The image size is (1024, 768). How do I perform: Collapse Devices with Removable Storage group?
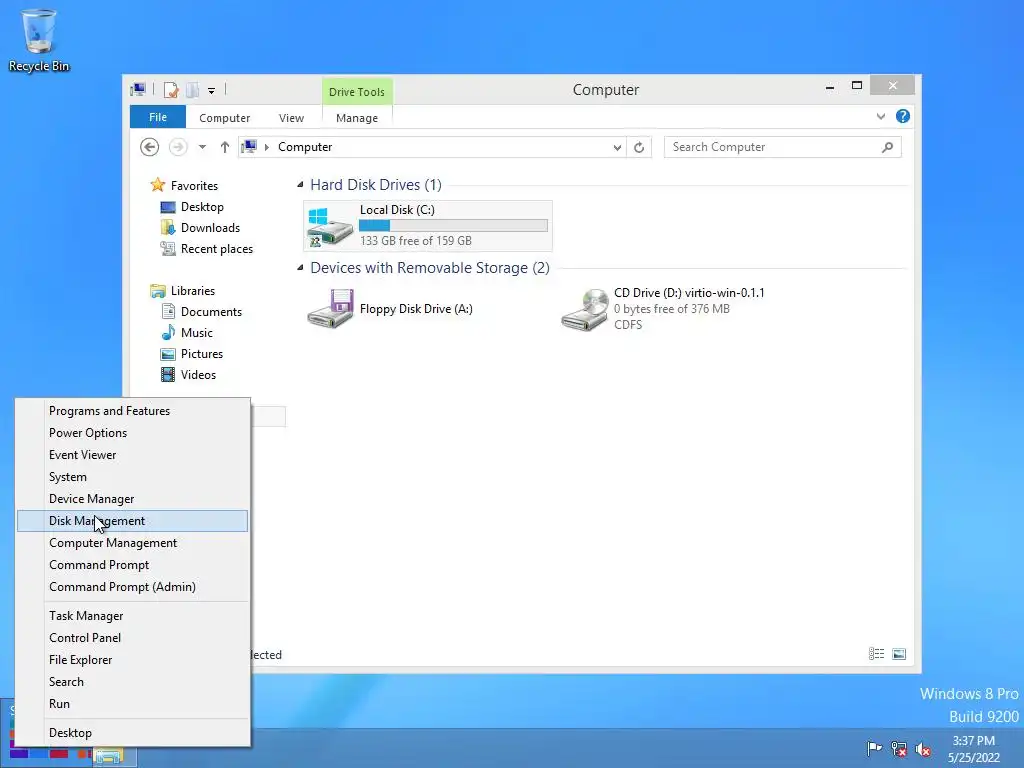(x=300, y=268)
